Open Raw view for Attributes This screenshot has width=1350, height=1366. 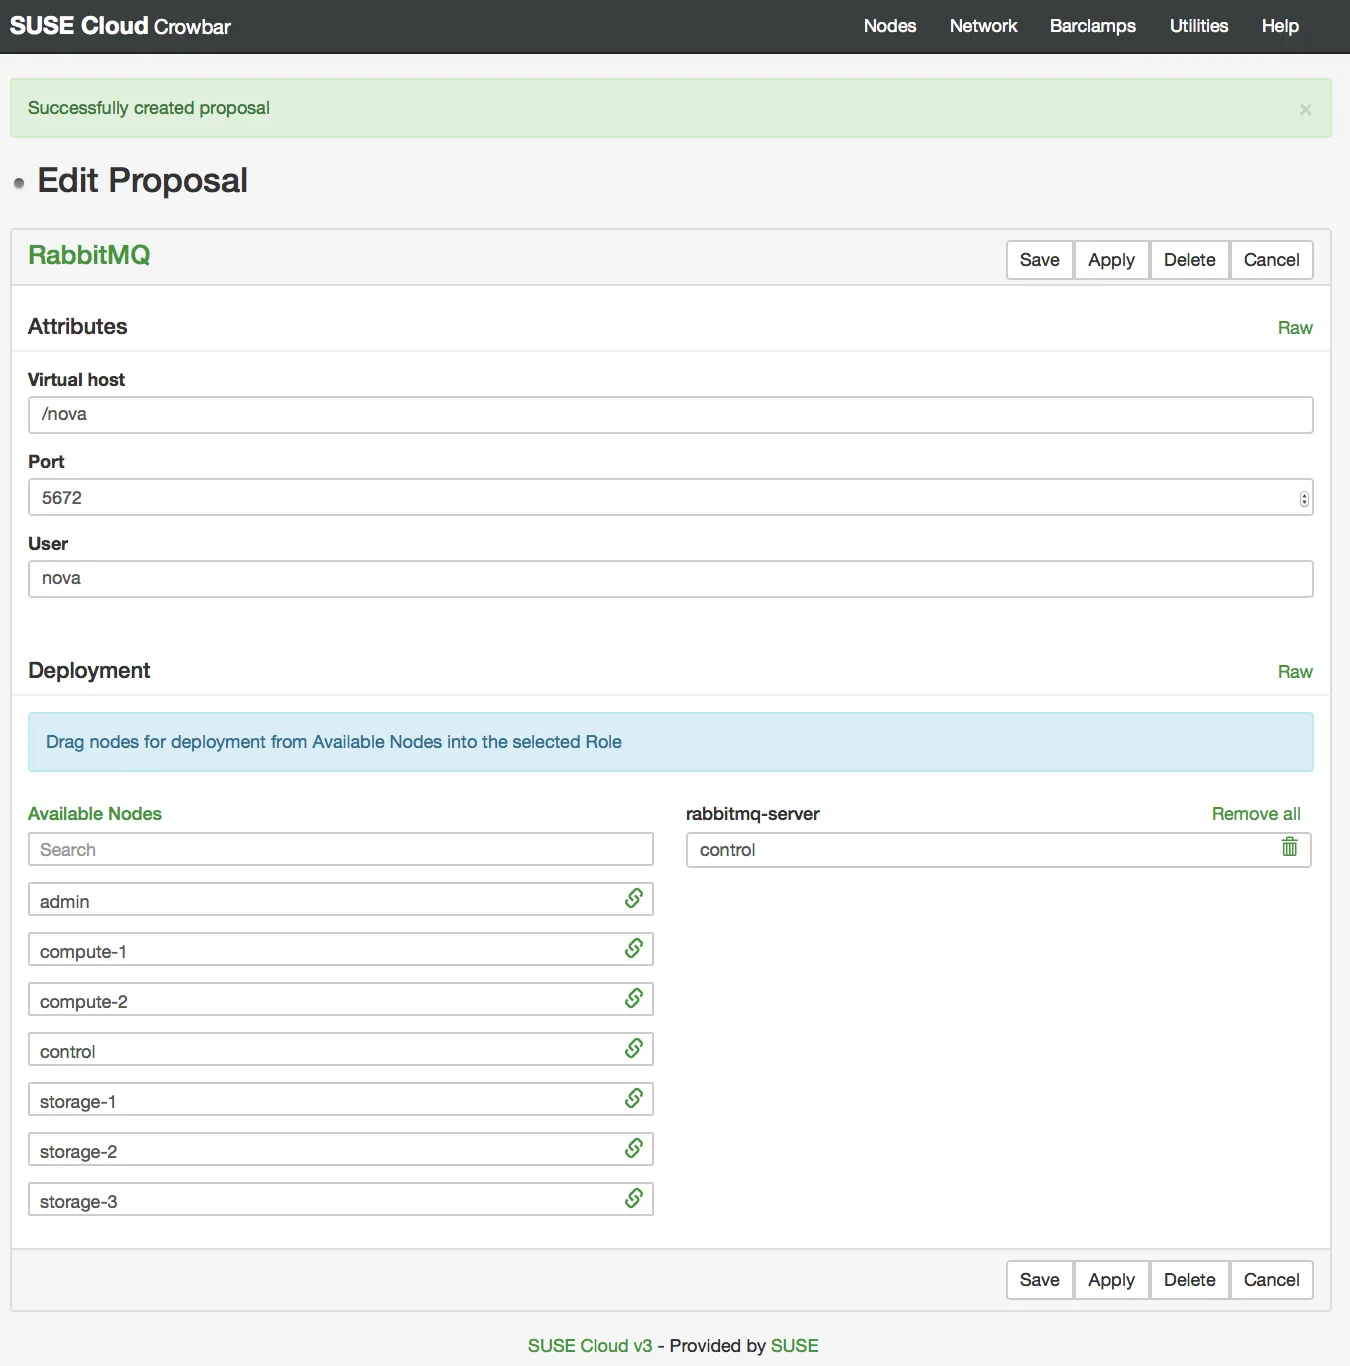click(1295, 328)
